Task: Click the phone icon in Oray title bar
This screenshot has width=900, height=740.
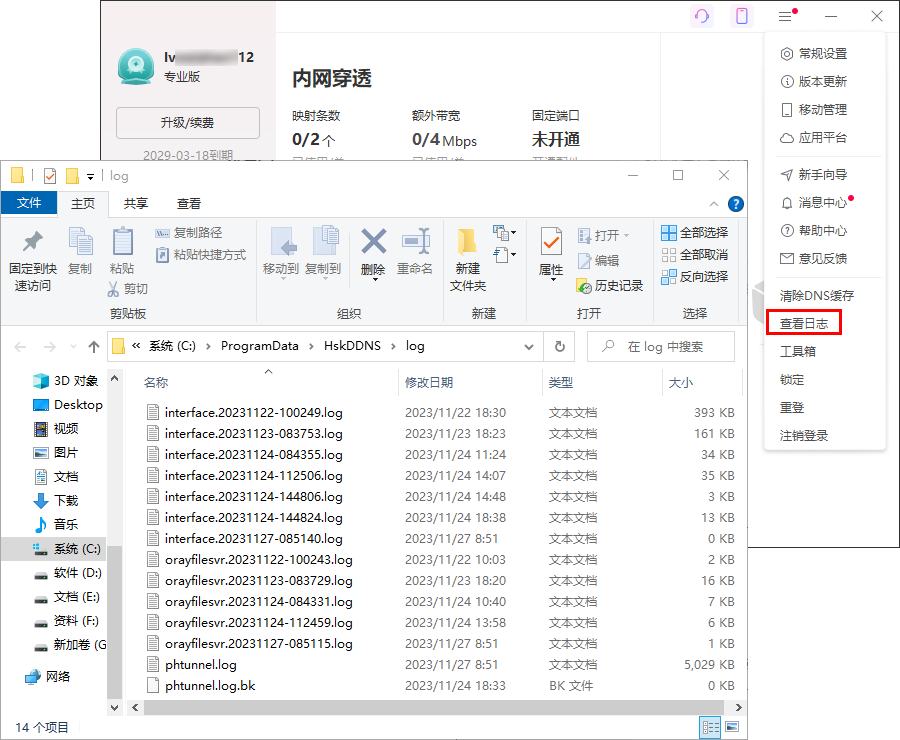Action: pyautogui.click(x=742, y=16)
